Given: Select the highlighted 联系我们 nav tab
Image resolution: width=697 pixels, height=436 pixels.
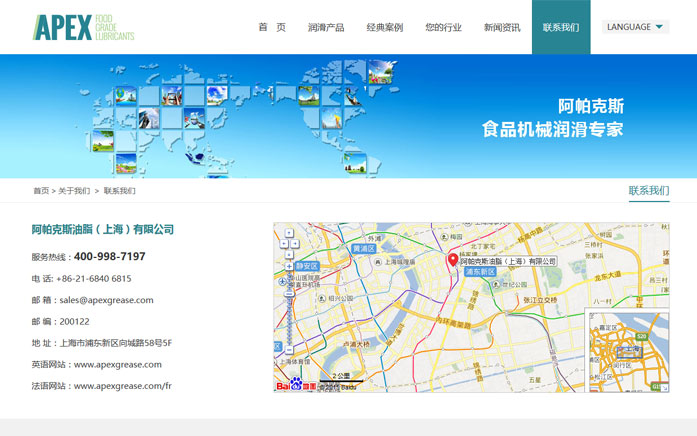Looking at the screenshot, I should (561, 27).
